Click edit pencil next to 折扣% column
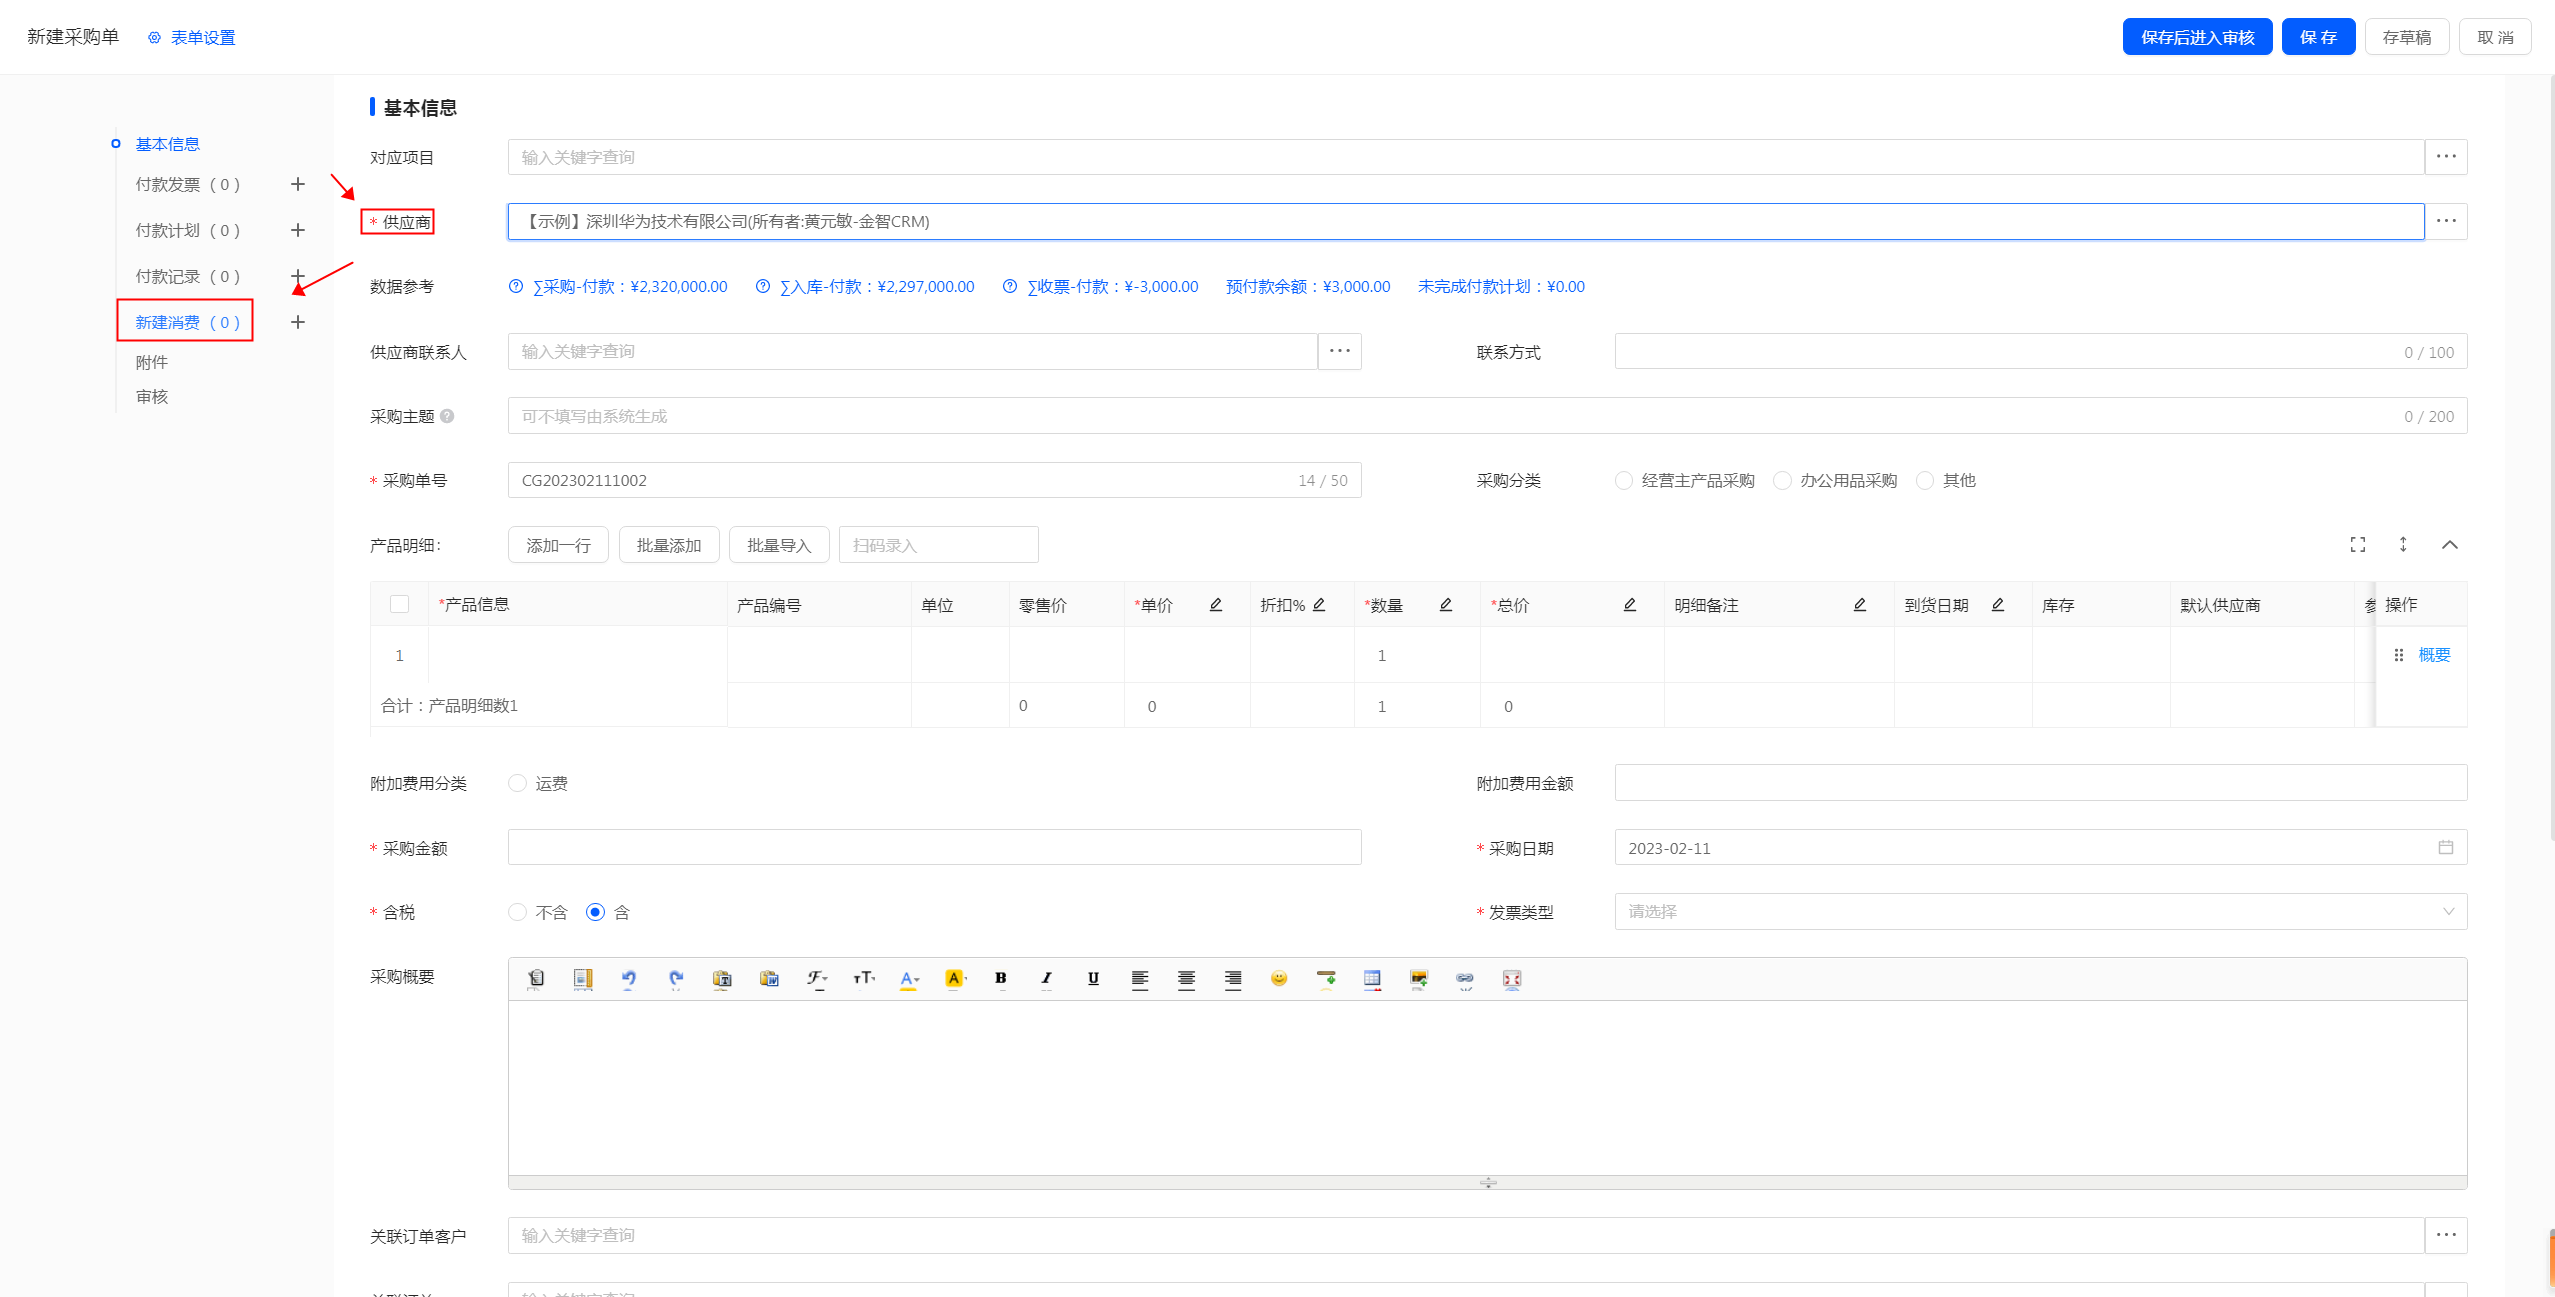 coord(1319,605)
